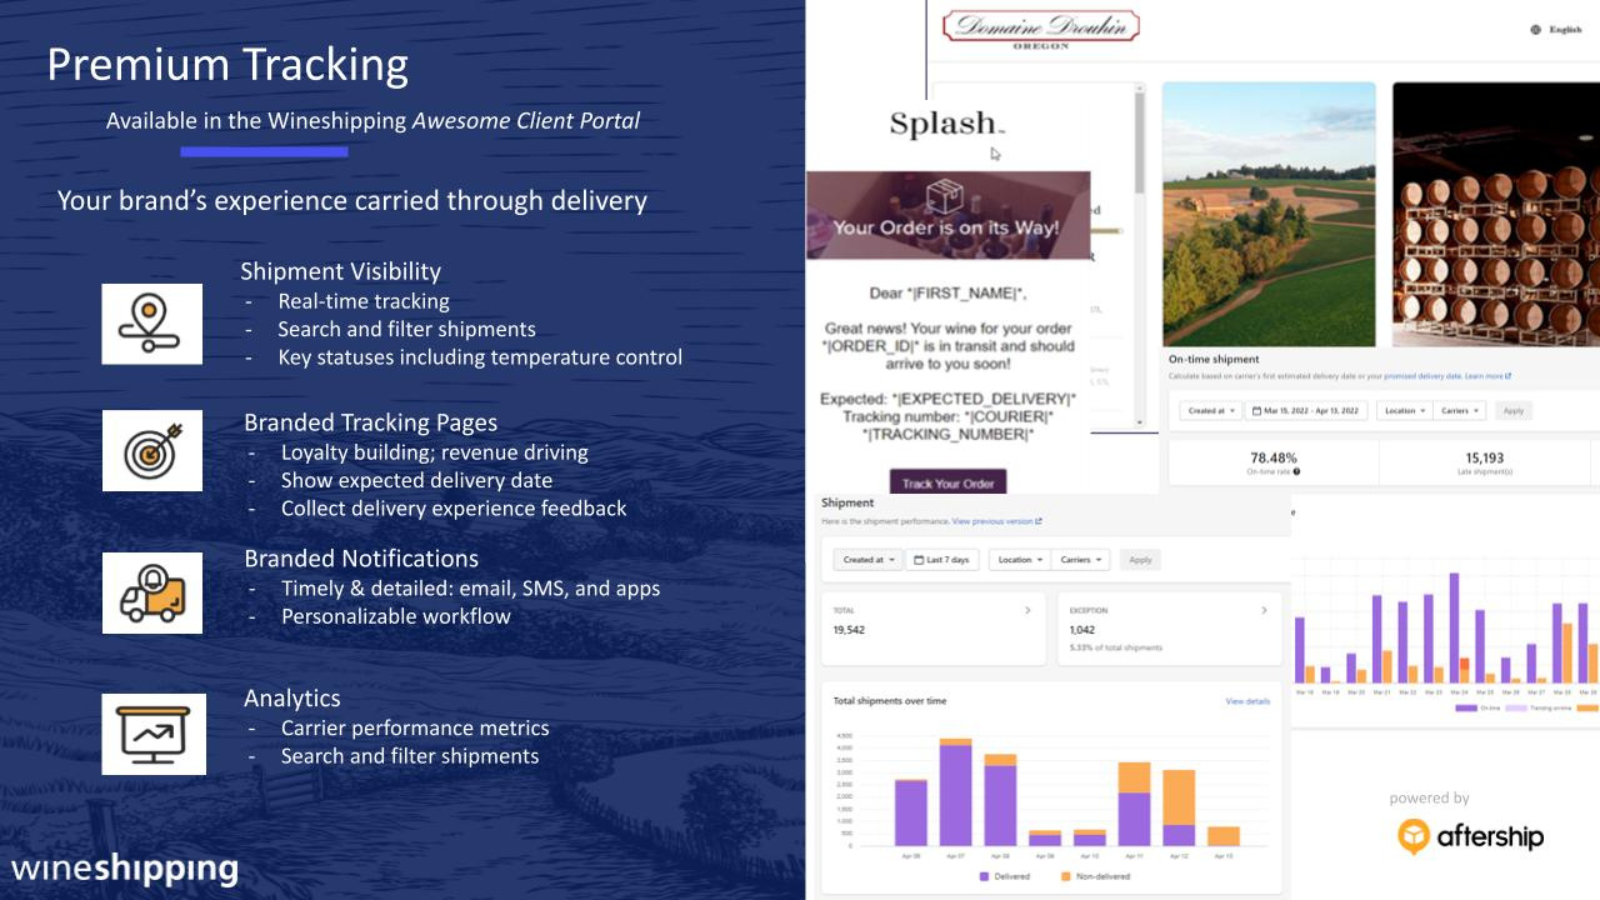Screen dimensions: 1600x900
Task: Click View details on Total shipments chart
Action: point(1247,701)
